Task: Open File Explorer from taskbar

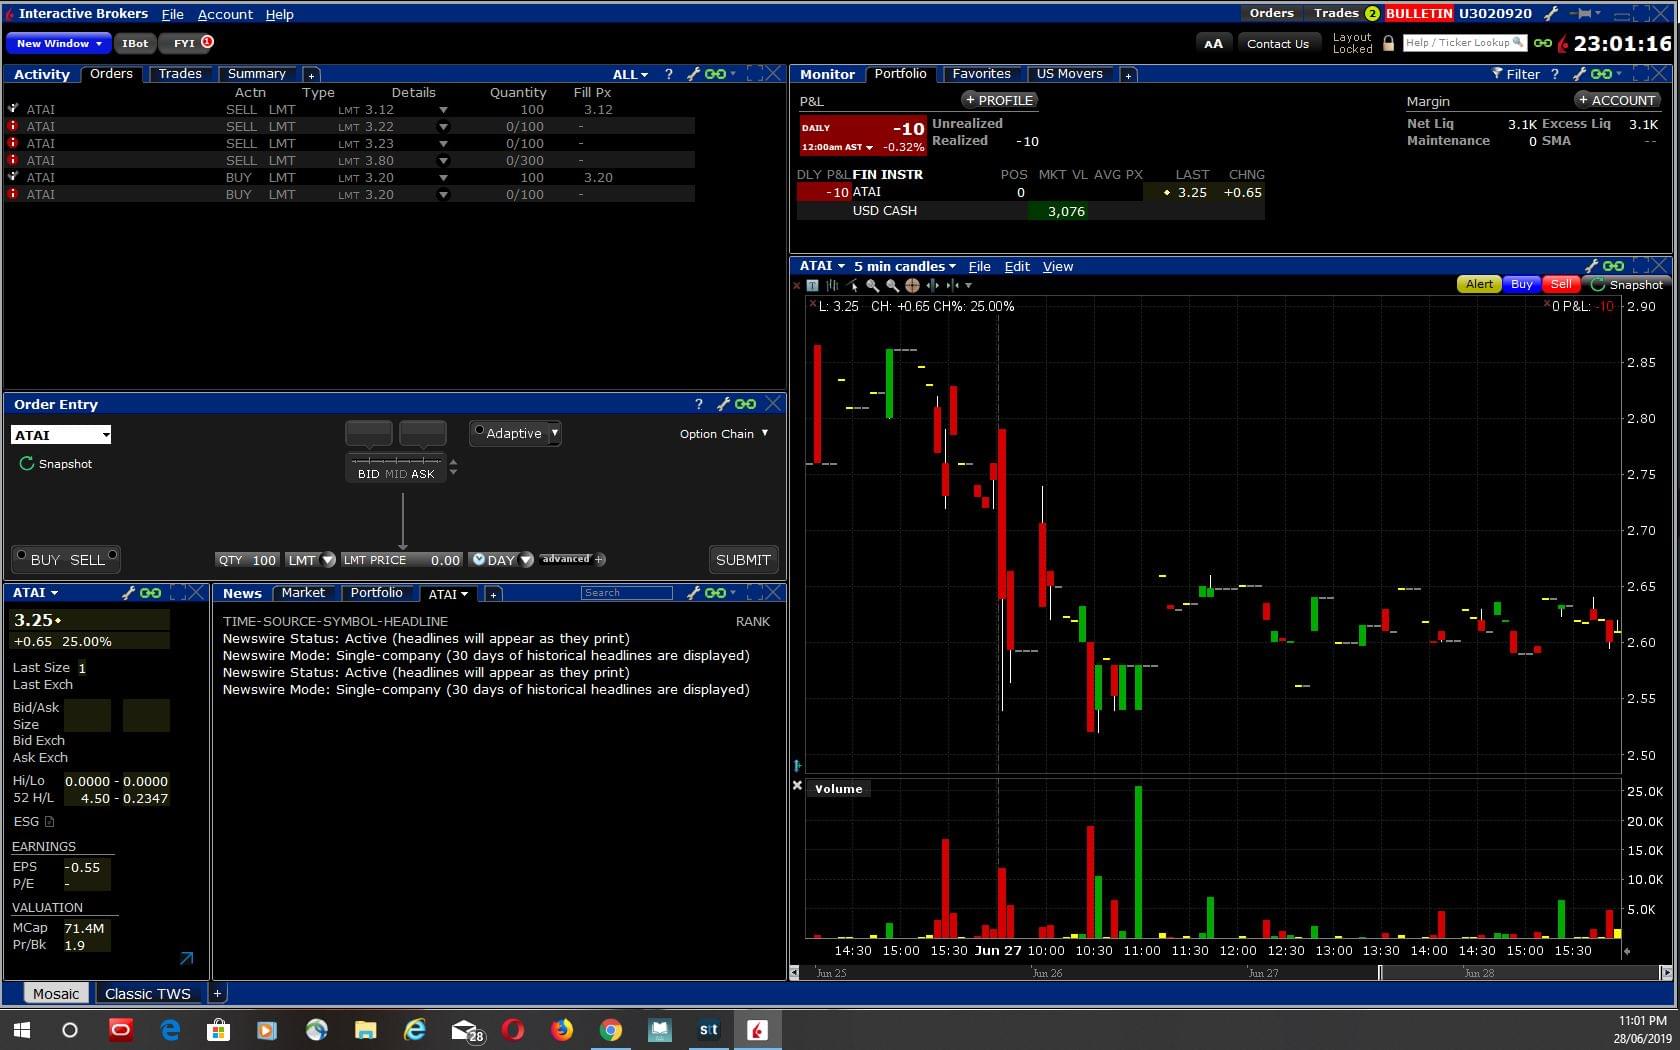Action: tap(365, 1030)
